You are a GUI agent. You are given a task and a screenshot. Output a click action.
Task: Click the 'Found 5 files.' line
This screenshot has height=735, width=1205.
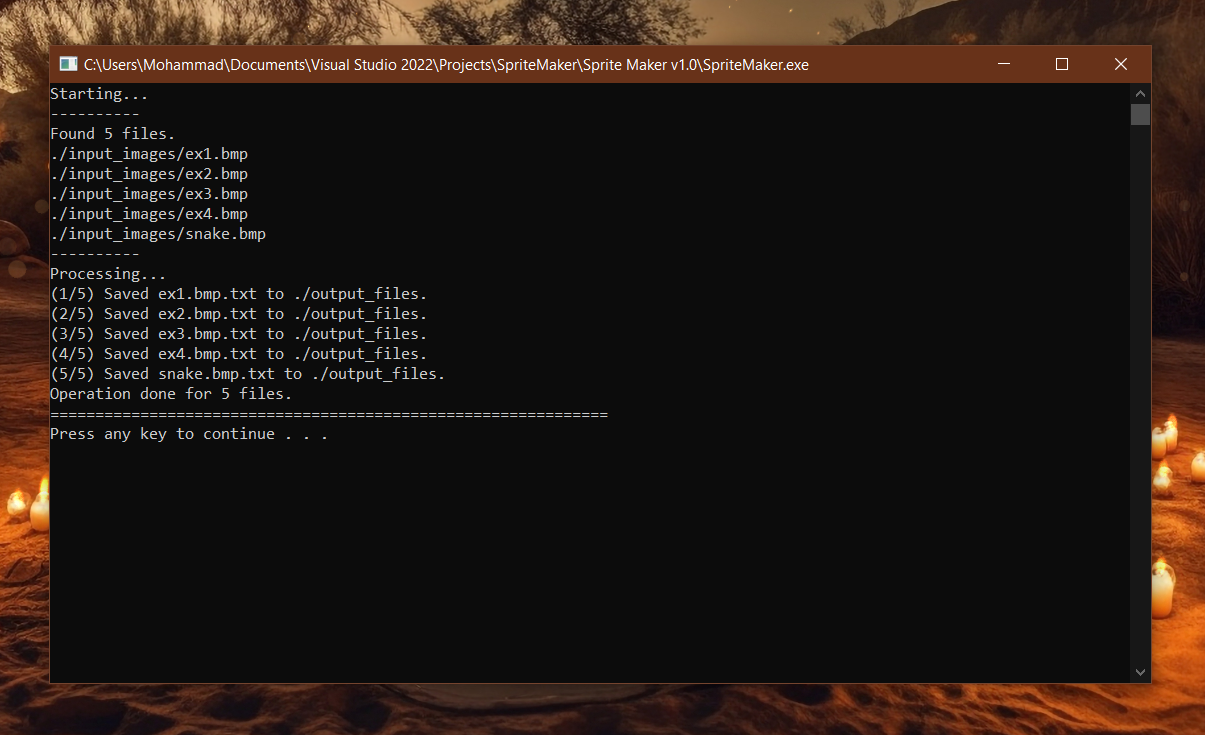pyautogui.click(x=113, y=134)
